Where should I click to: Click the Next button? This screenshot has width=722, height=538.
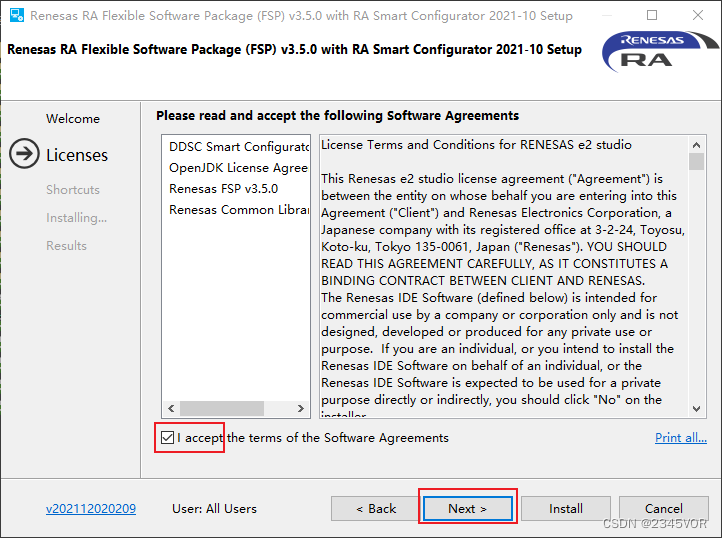tap(467, 508)
